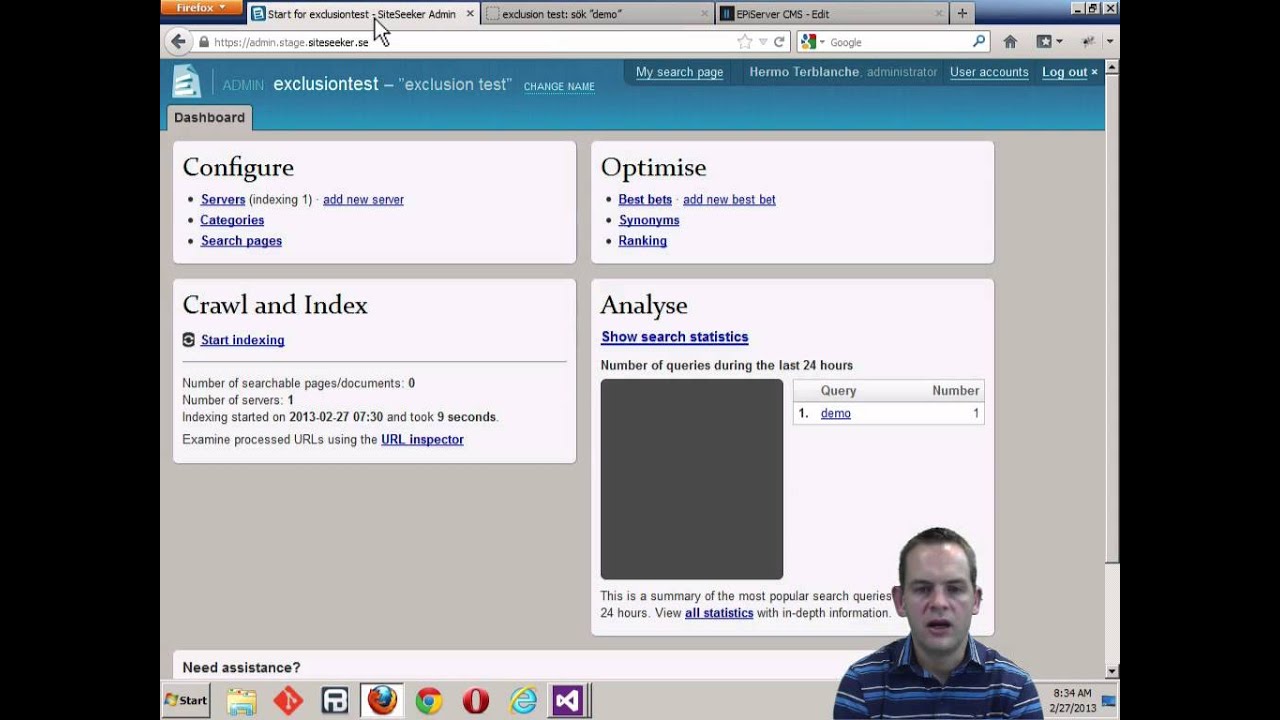Screen dimensions: 1280x720
Task: Open the Search pages link
Action: point(241,241)
